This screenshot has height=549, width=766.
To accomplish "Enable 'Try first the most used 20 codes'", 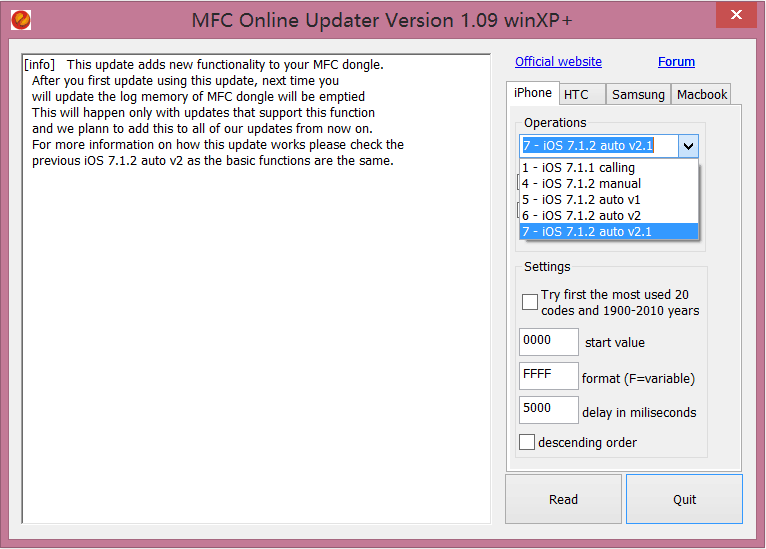I will 530,302.
